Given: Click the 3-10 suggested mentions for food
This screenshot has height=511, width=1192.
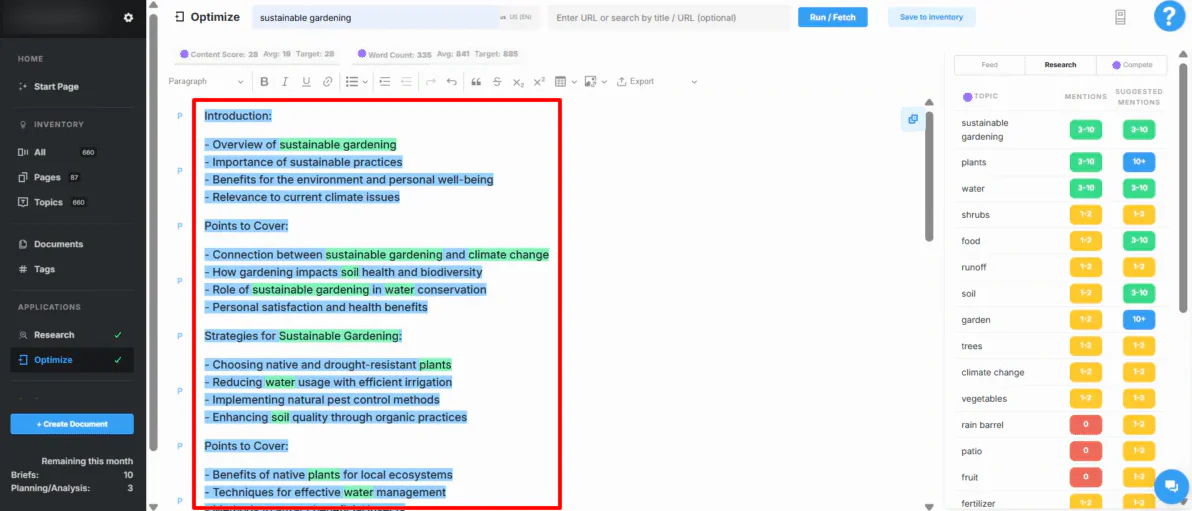Looking at the screenshot, I should point(1139,241).
